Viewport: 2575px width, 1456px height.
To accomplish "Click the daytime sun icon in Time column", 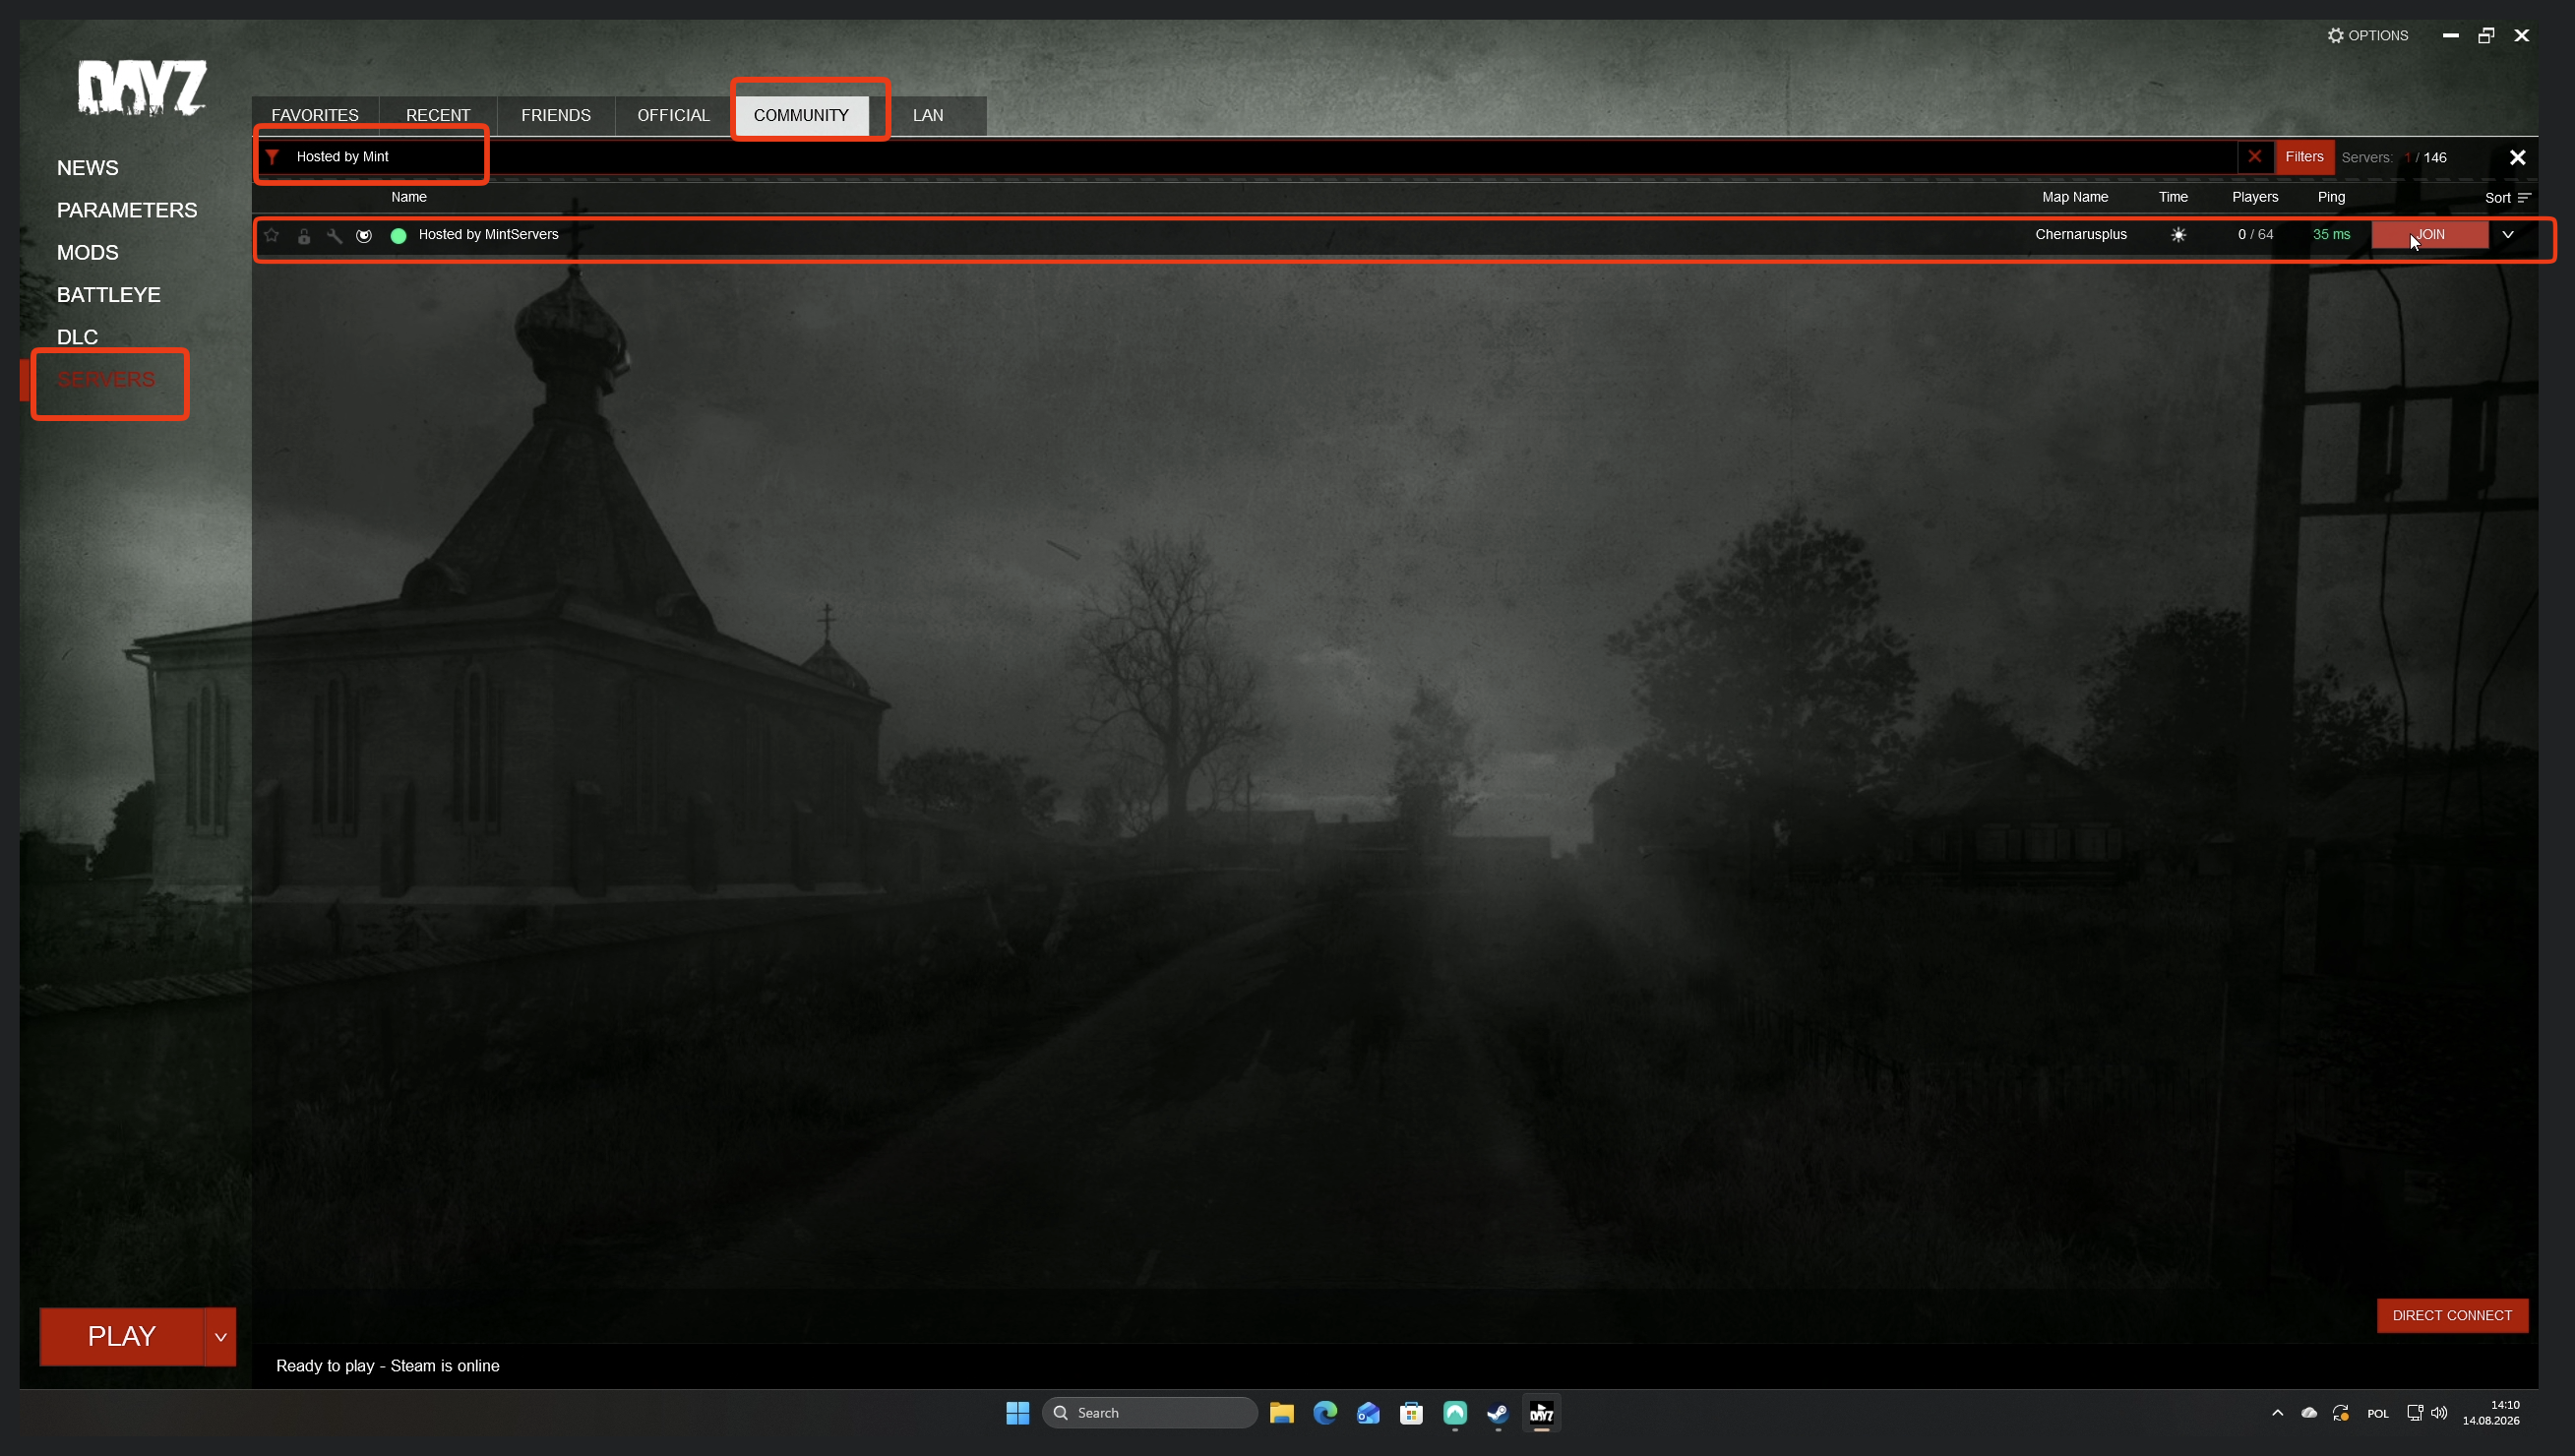I will click(x=2178, y=235).
